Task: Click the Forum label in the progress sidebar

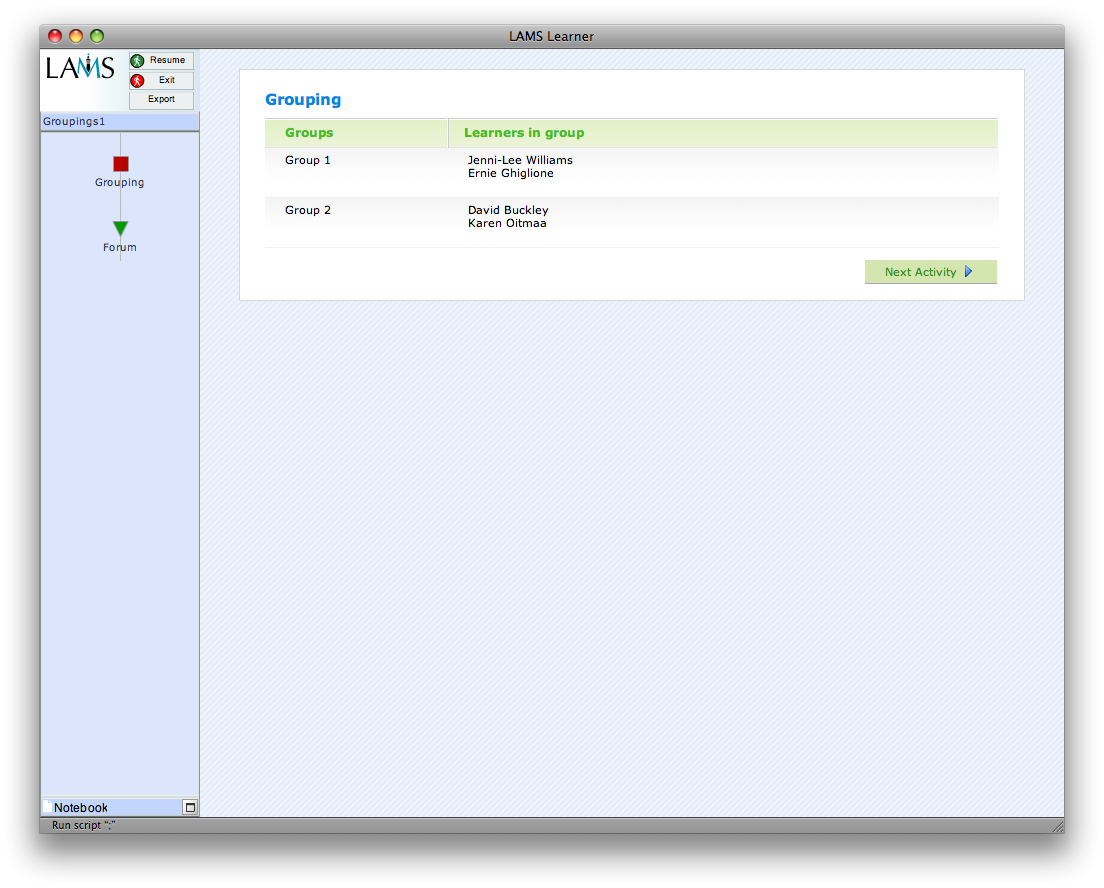Action: (120, 248)
